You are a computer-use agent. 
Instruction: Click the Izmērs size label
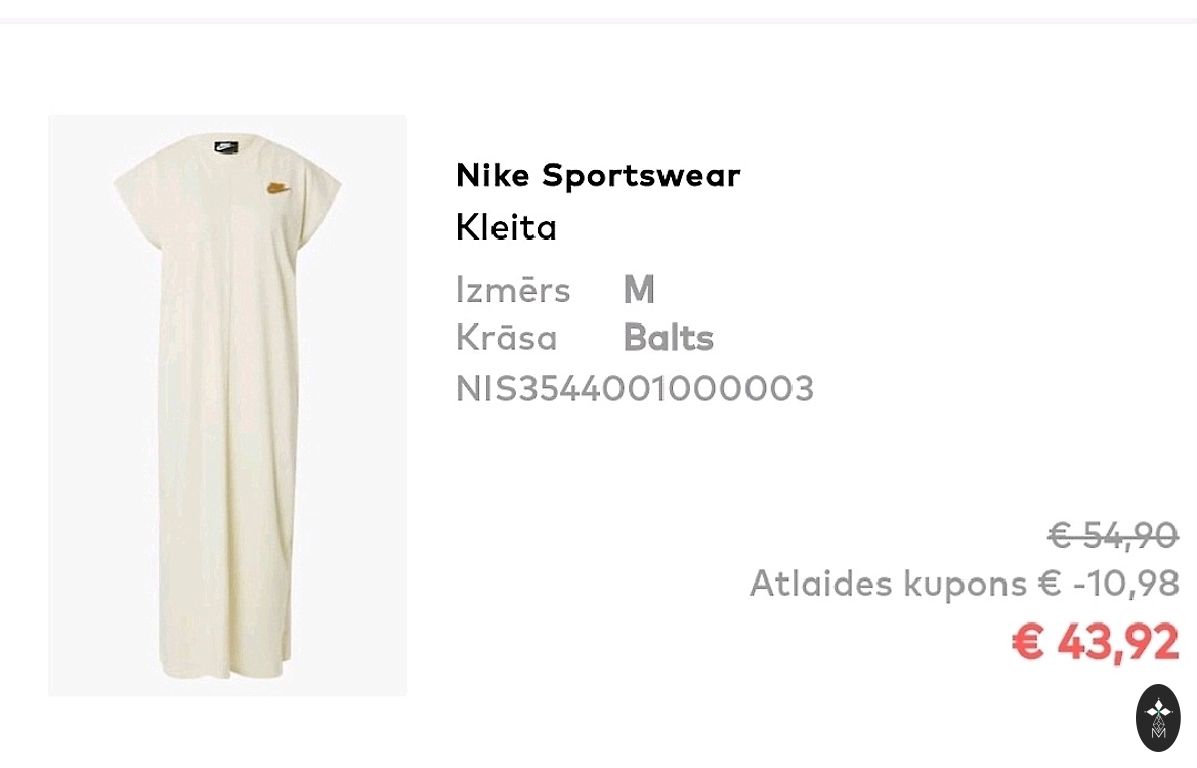click(512, 291)
